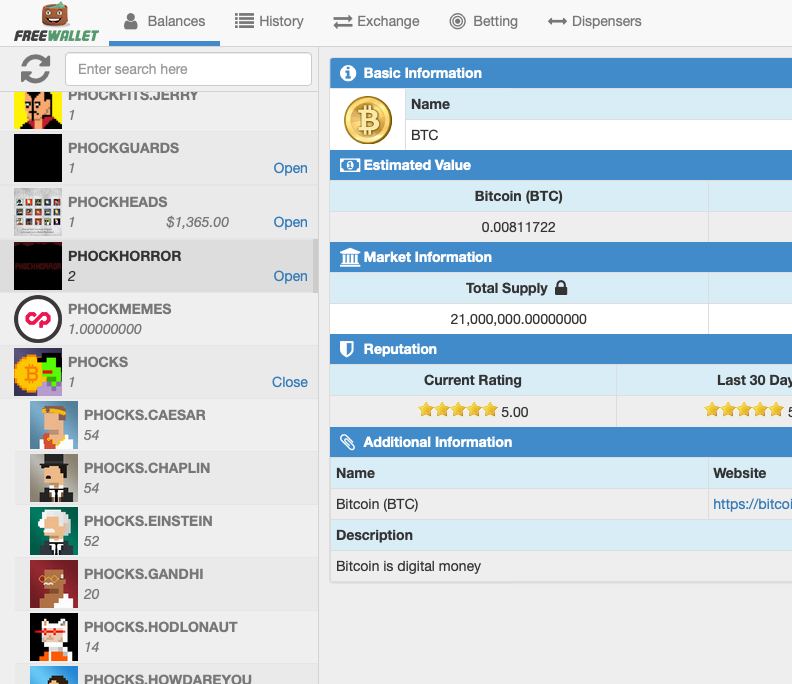Click the Market Information bank icon
The image size is (792, 684).
[350, 257]
